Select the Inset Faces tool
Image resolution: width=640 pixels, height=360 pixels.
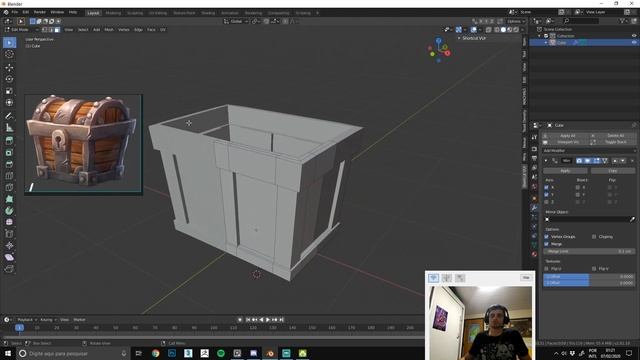pyautogui.click(x=9, y=153)
